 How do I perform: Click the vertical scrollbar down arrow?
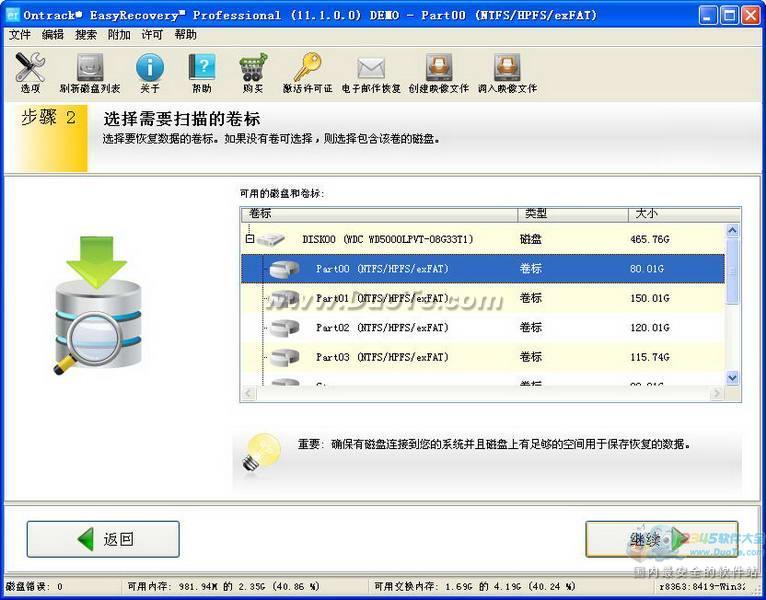pos(732,377)
